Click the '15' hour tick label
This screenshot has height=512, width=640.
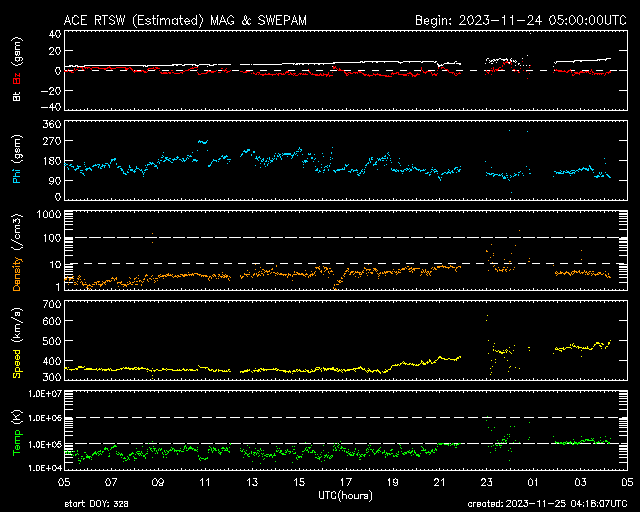coord(299,483)
